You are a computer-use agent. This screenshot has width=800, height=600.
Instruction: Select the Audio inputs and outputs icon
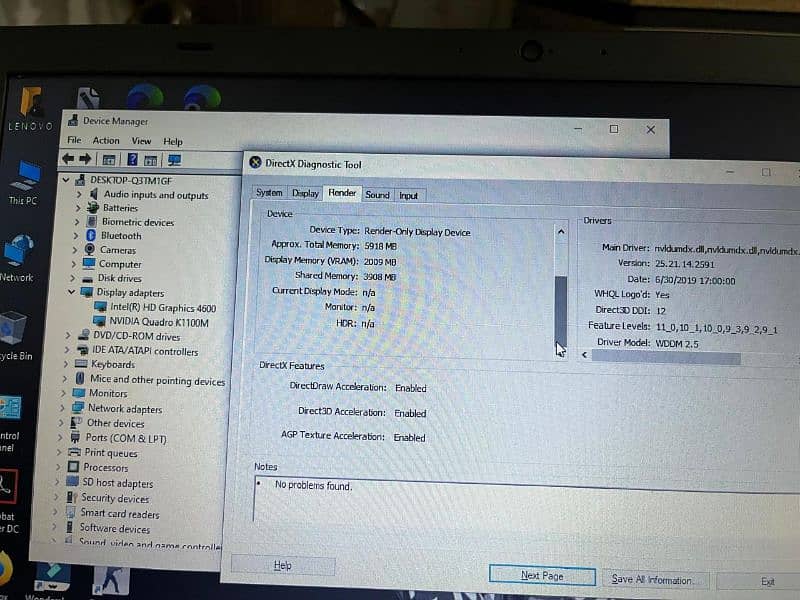click(x=94, y=194)
